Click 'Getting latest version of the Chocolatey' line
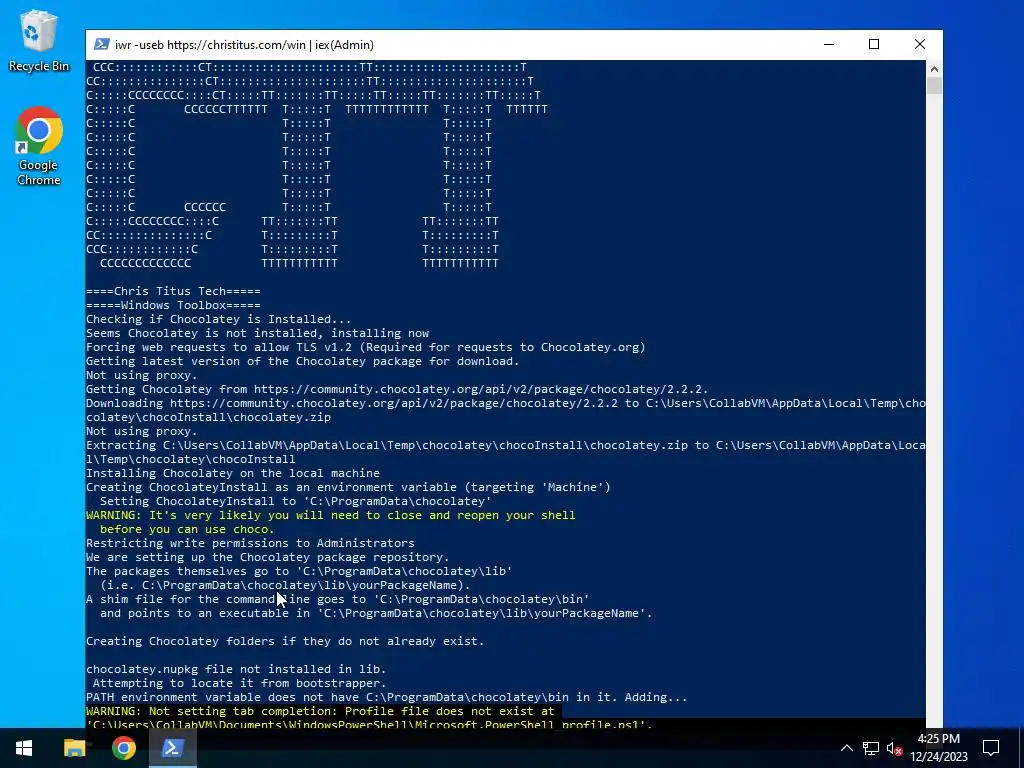The image size is (1024, 768). coord(303,361)
